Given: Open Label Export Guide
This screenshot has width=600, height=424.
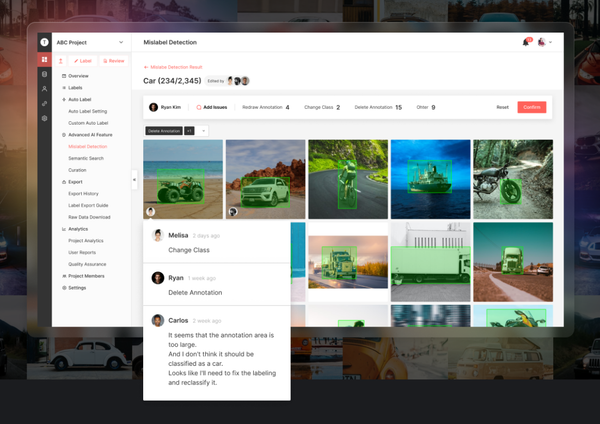Looking at the screenshot, I should pos(88,205).
